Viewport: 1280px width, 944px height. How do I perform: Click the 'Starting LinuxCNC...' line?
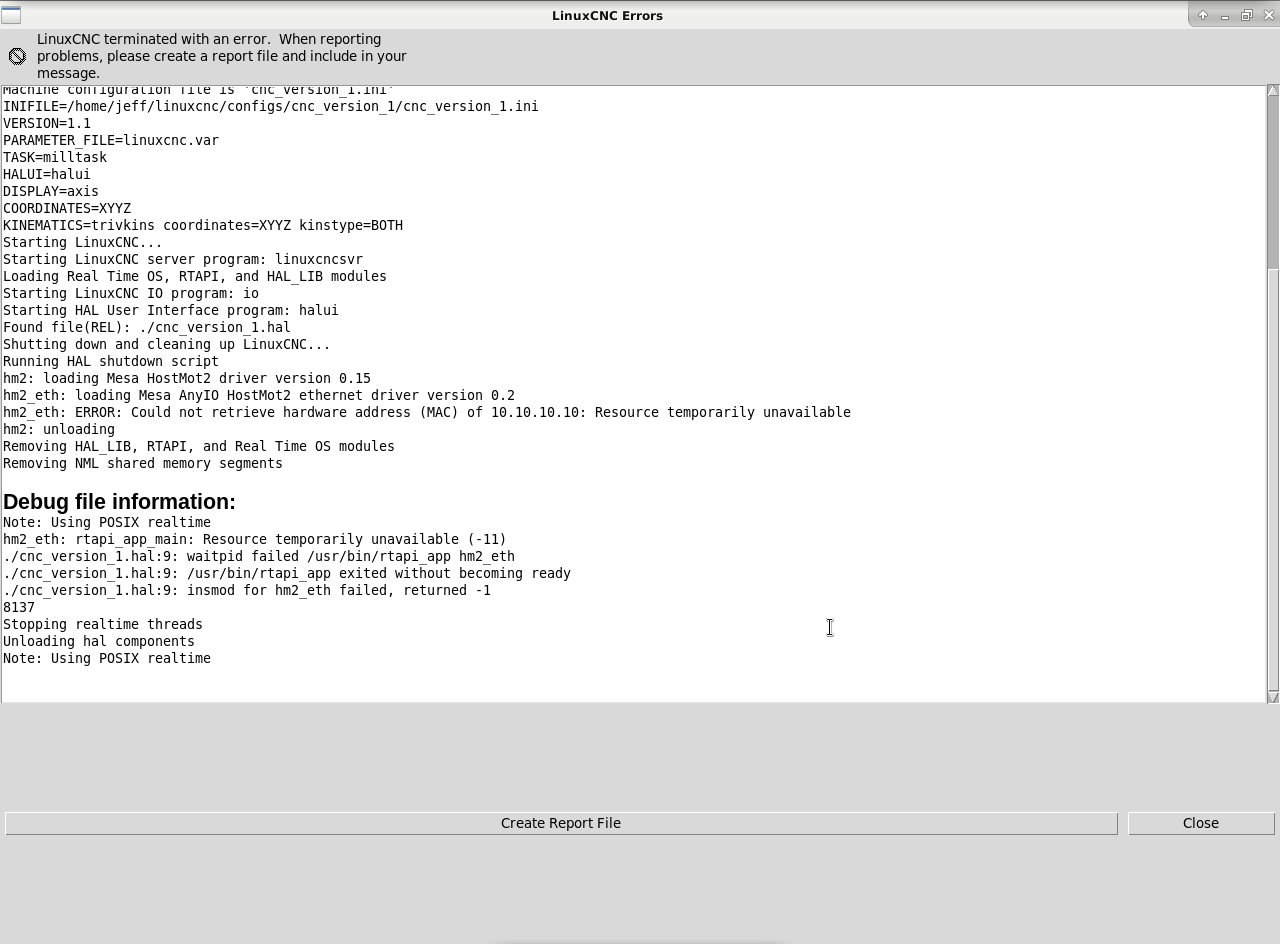tap(83, 242)
